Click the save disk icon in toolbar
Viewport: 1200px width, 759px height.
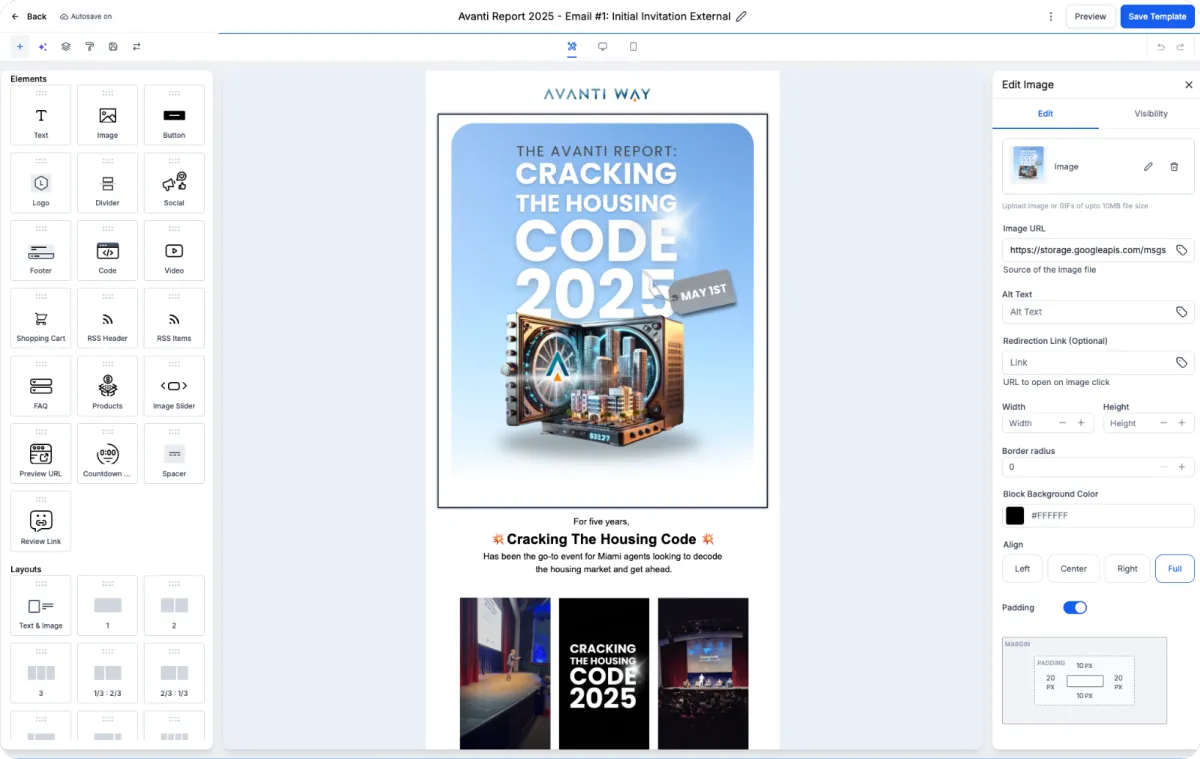113,47
